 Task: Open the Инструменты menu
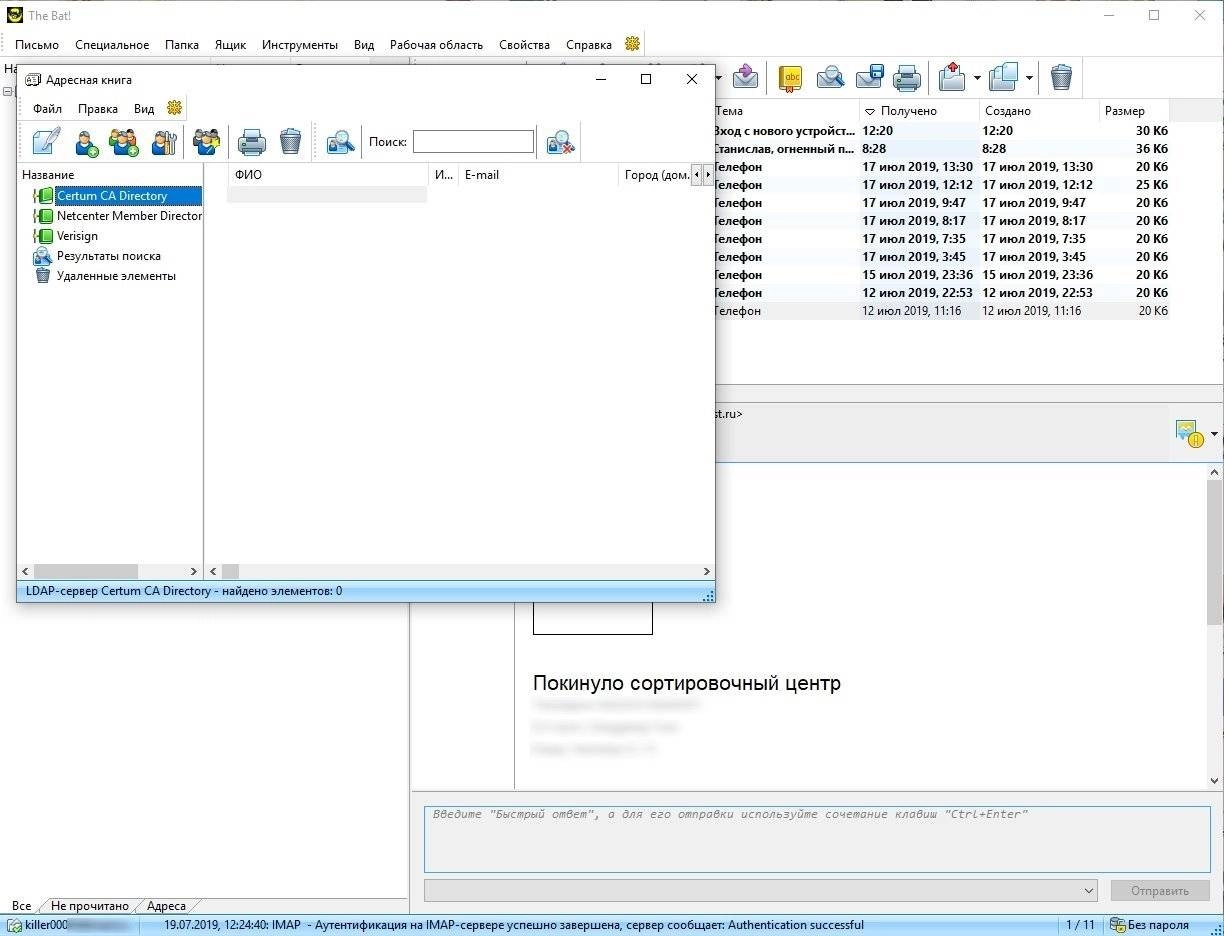300,44
